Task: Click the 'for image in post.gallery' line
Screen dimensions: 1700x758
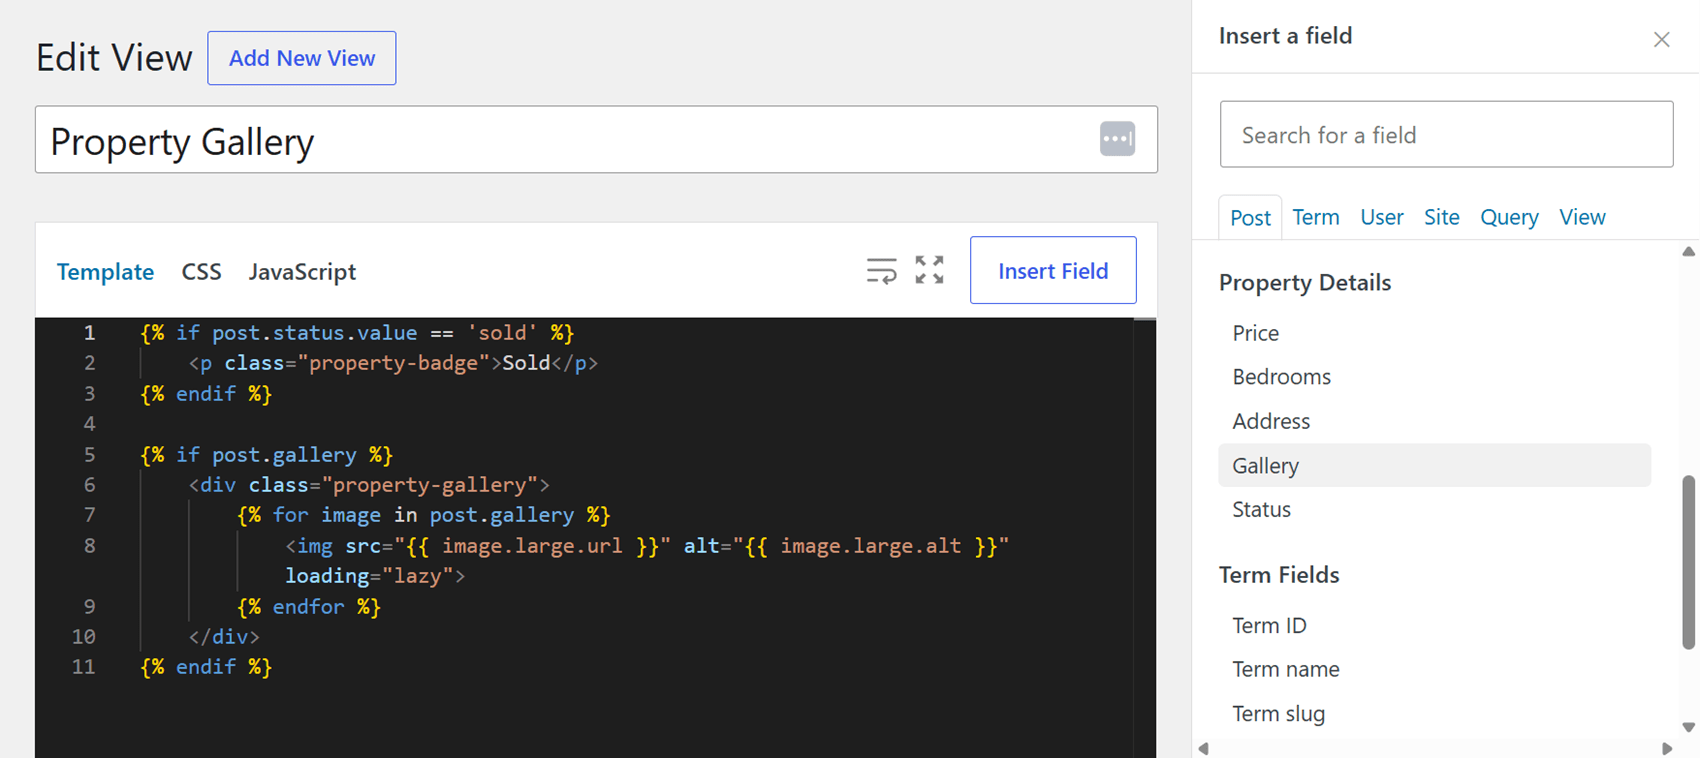Action: pyautogui.click(x=424, y=515)
